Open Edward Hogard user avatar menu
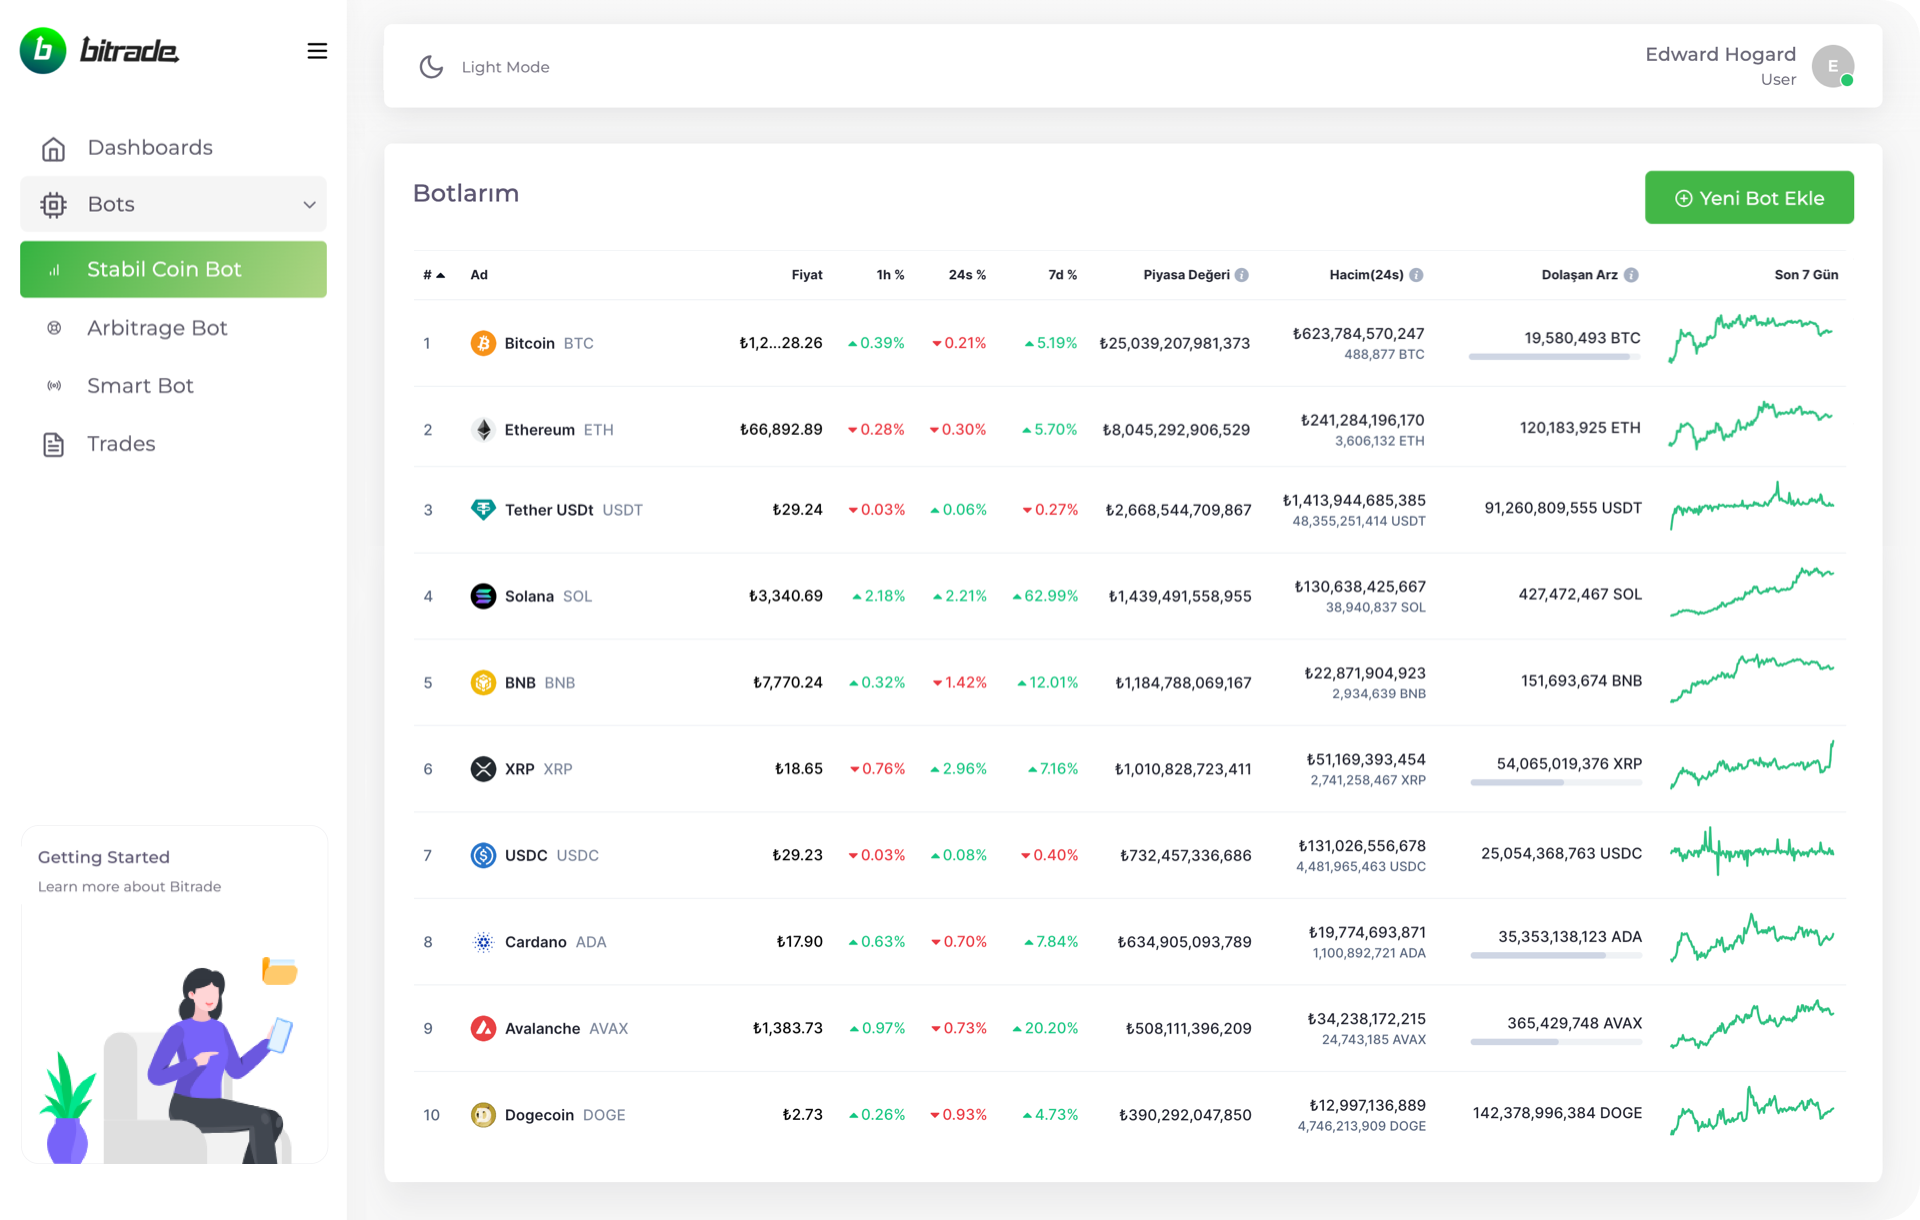 [1832, 67]
